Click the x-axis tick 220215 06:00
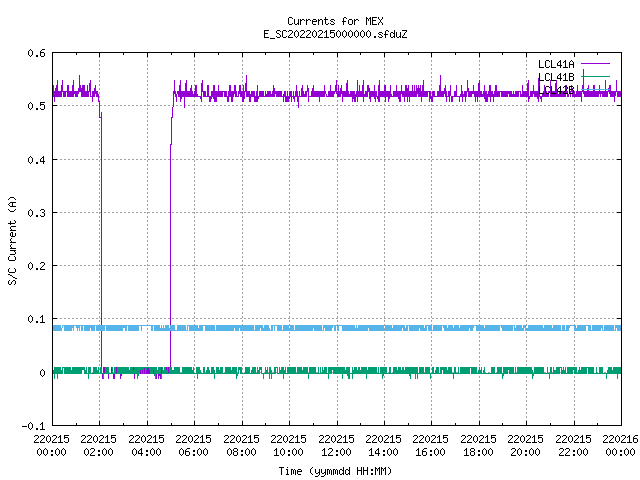 (193, 446)
